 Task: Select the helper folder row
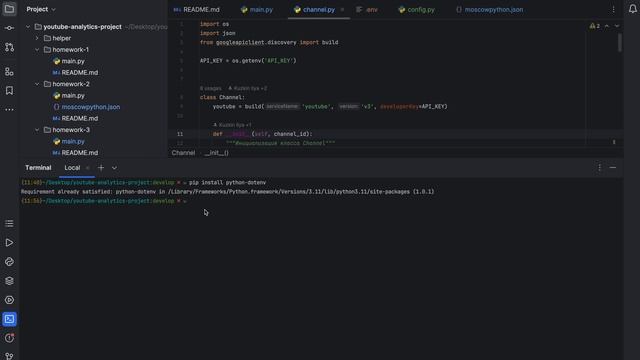point(94,38)
